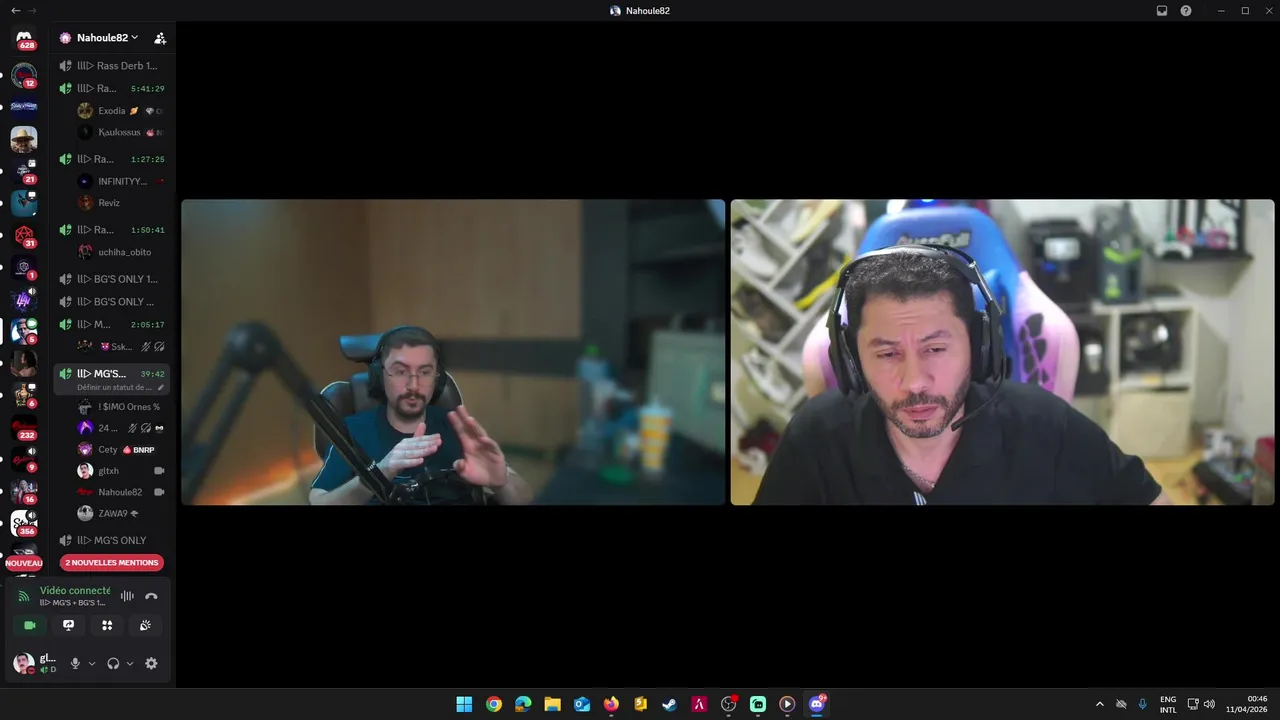The width and height of the screenshot is (1280, 720).
Task: Disconnect from voice call
Action: (x=151, y=596)
